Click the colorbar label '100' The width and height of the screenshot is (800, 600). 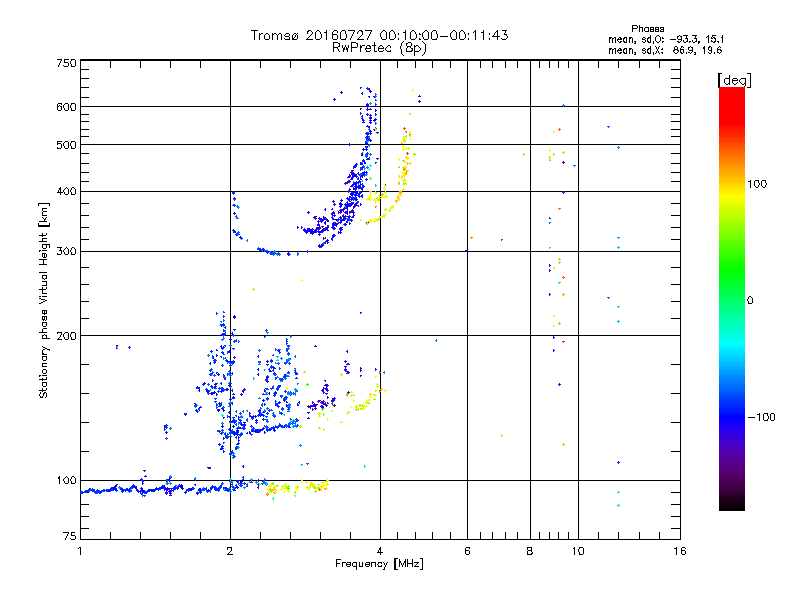757,184
